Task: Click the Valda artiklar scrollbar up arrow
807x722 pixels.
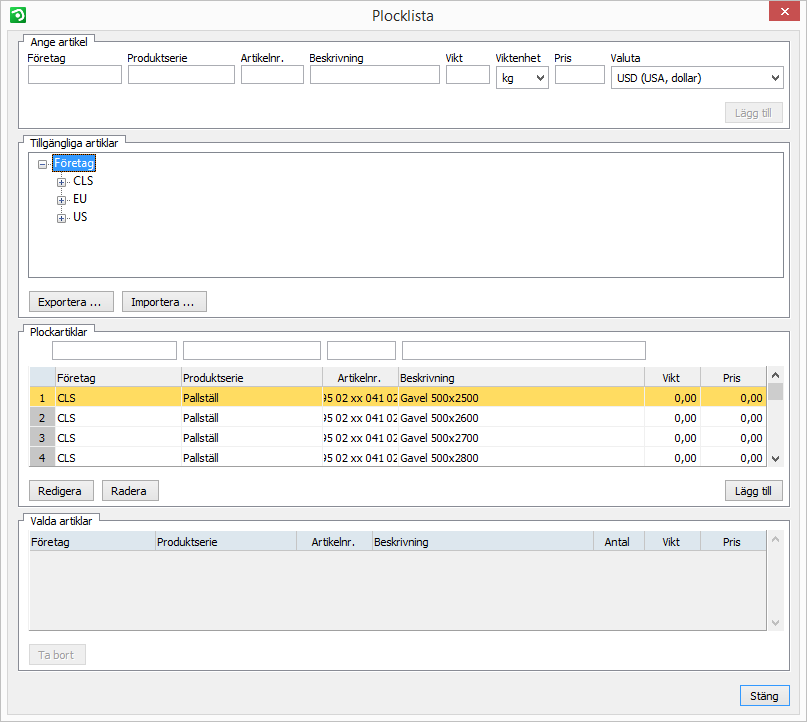Action: point(776,539)
